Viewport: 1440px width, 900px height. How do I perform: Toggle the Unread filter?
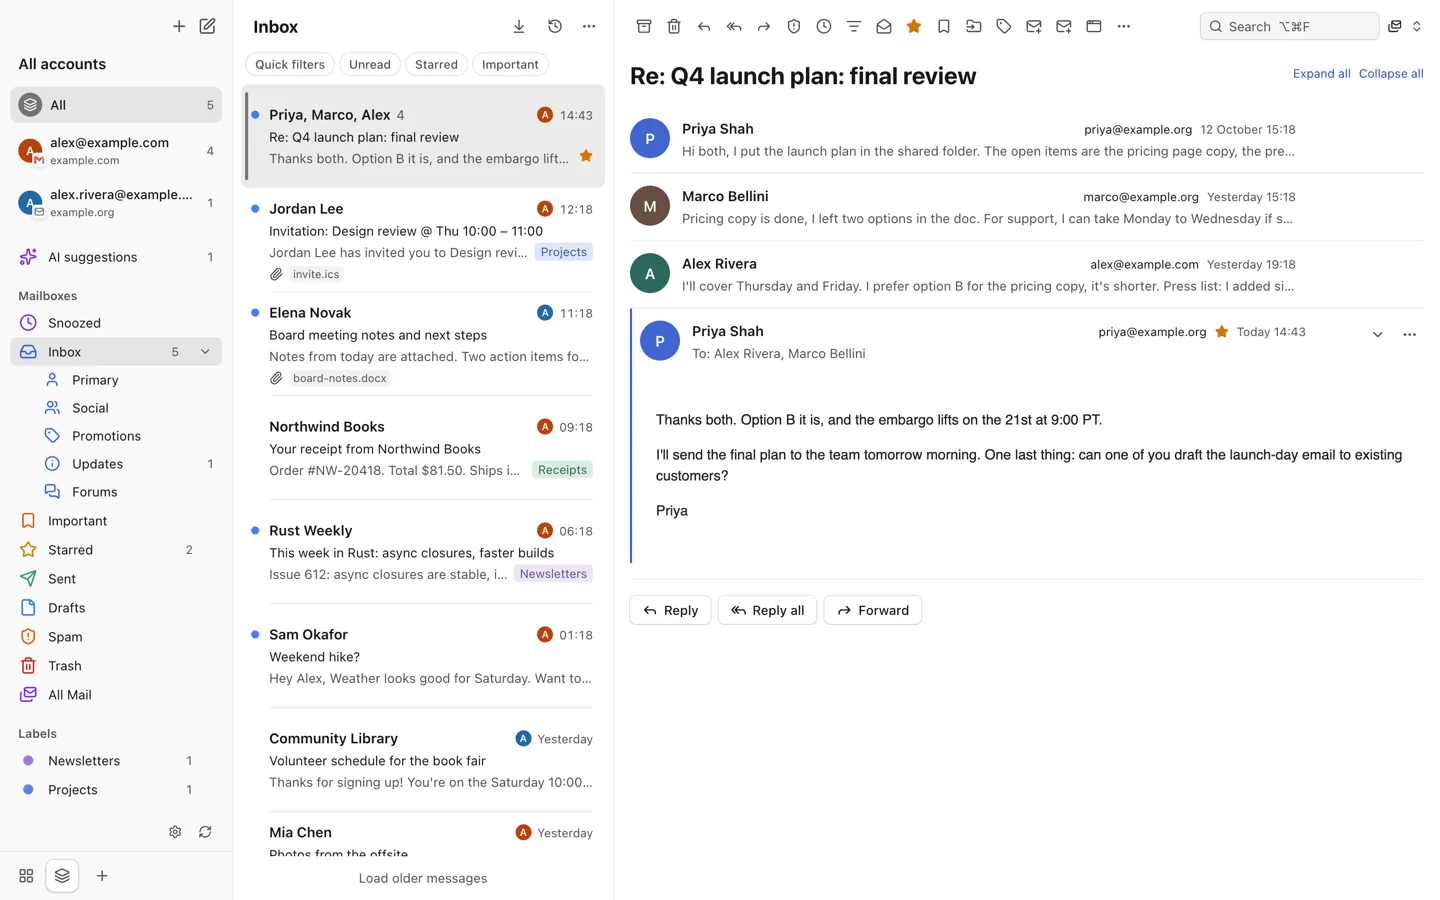pos(370,64)
